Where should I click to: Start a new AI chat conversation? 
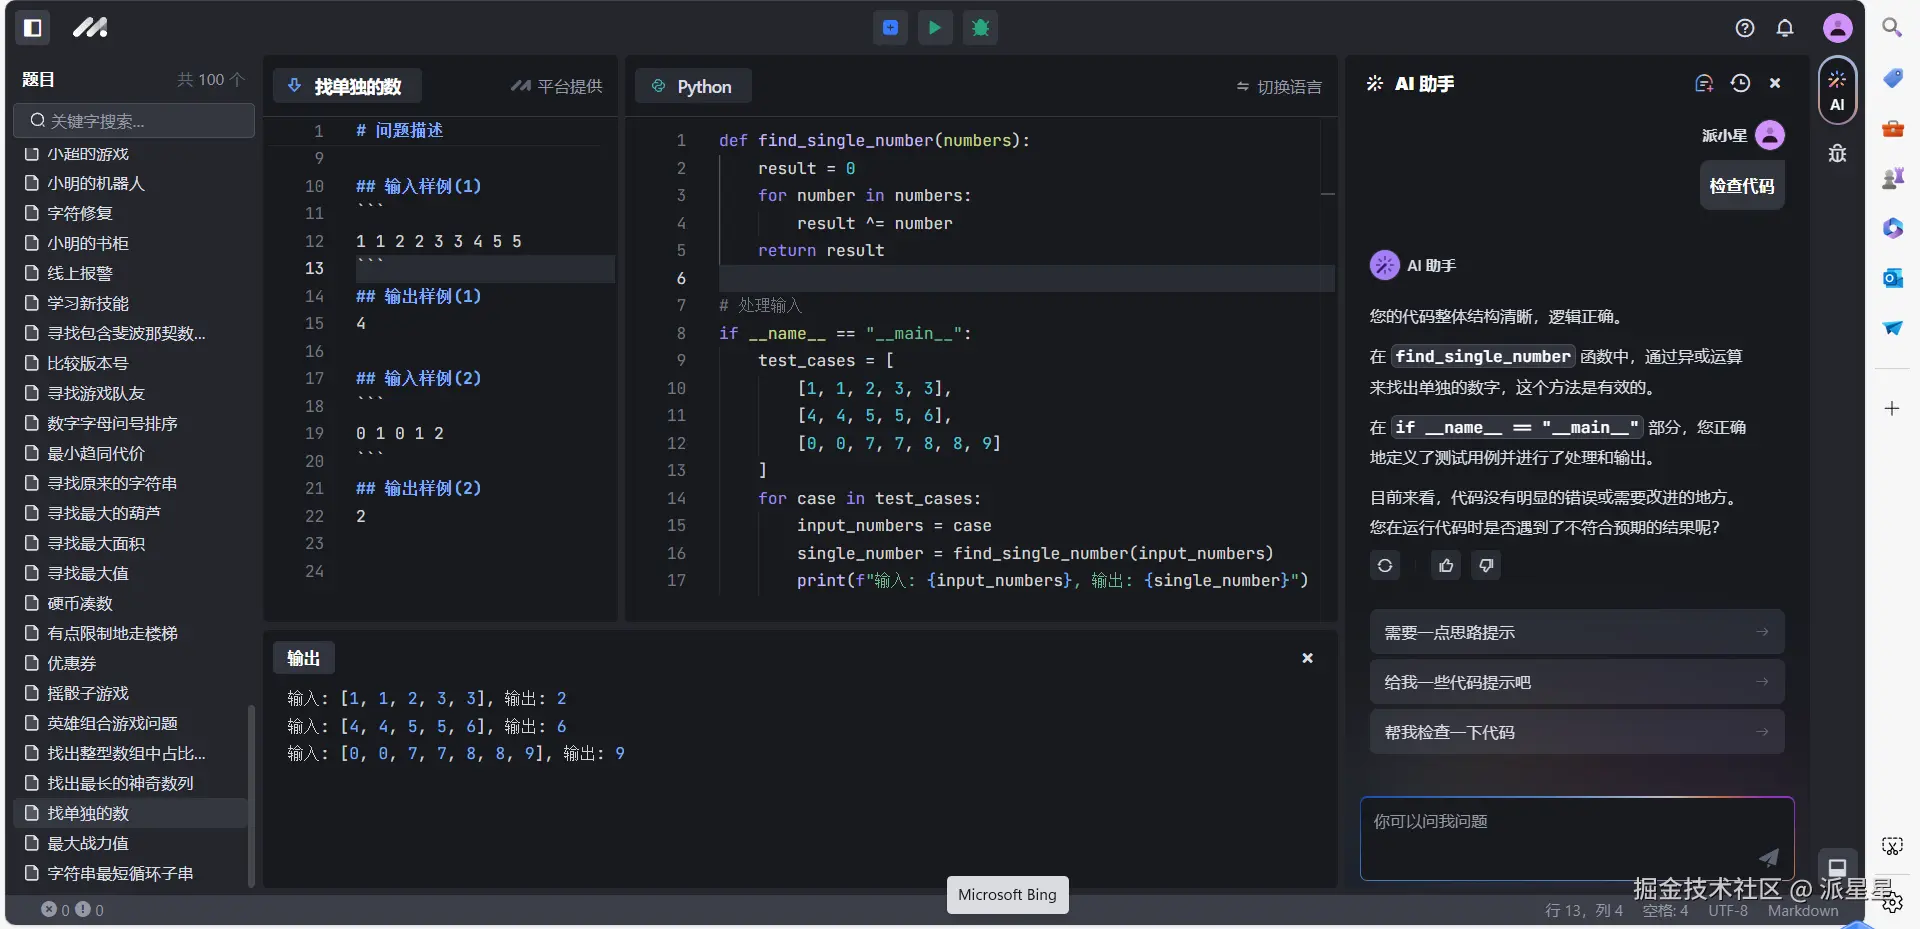(1704, 84)
